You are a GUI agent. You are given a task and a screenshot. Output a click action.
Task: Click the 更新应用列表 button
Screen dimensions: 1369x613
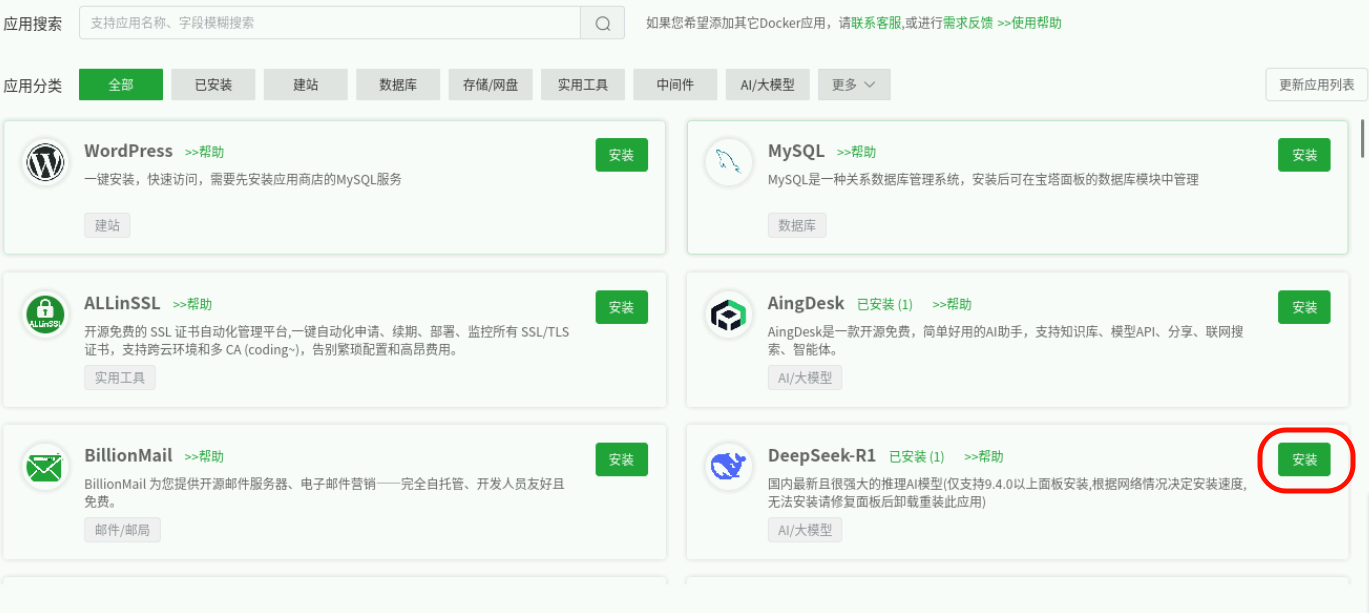pos(1317,85)
